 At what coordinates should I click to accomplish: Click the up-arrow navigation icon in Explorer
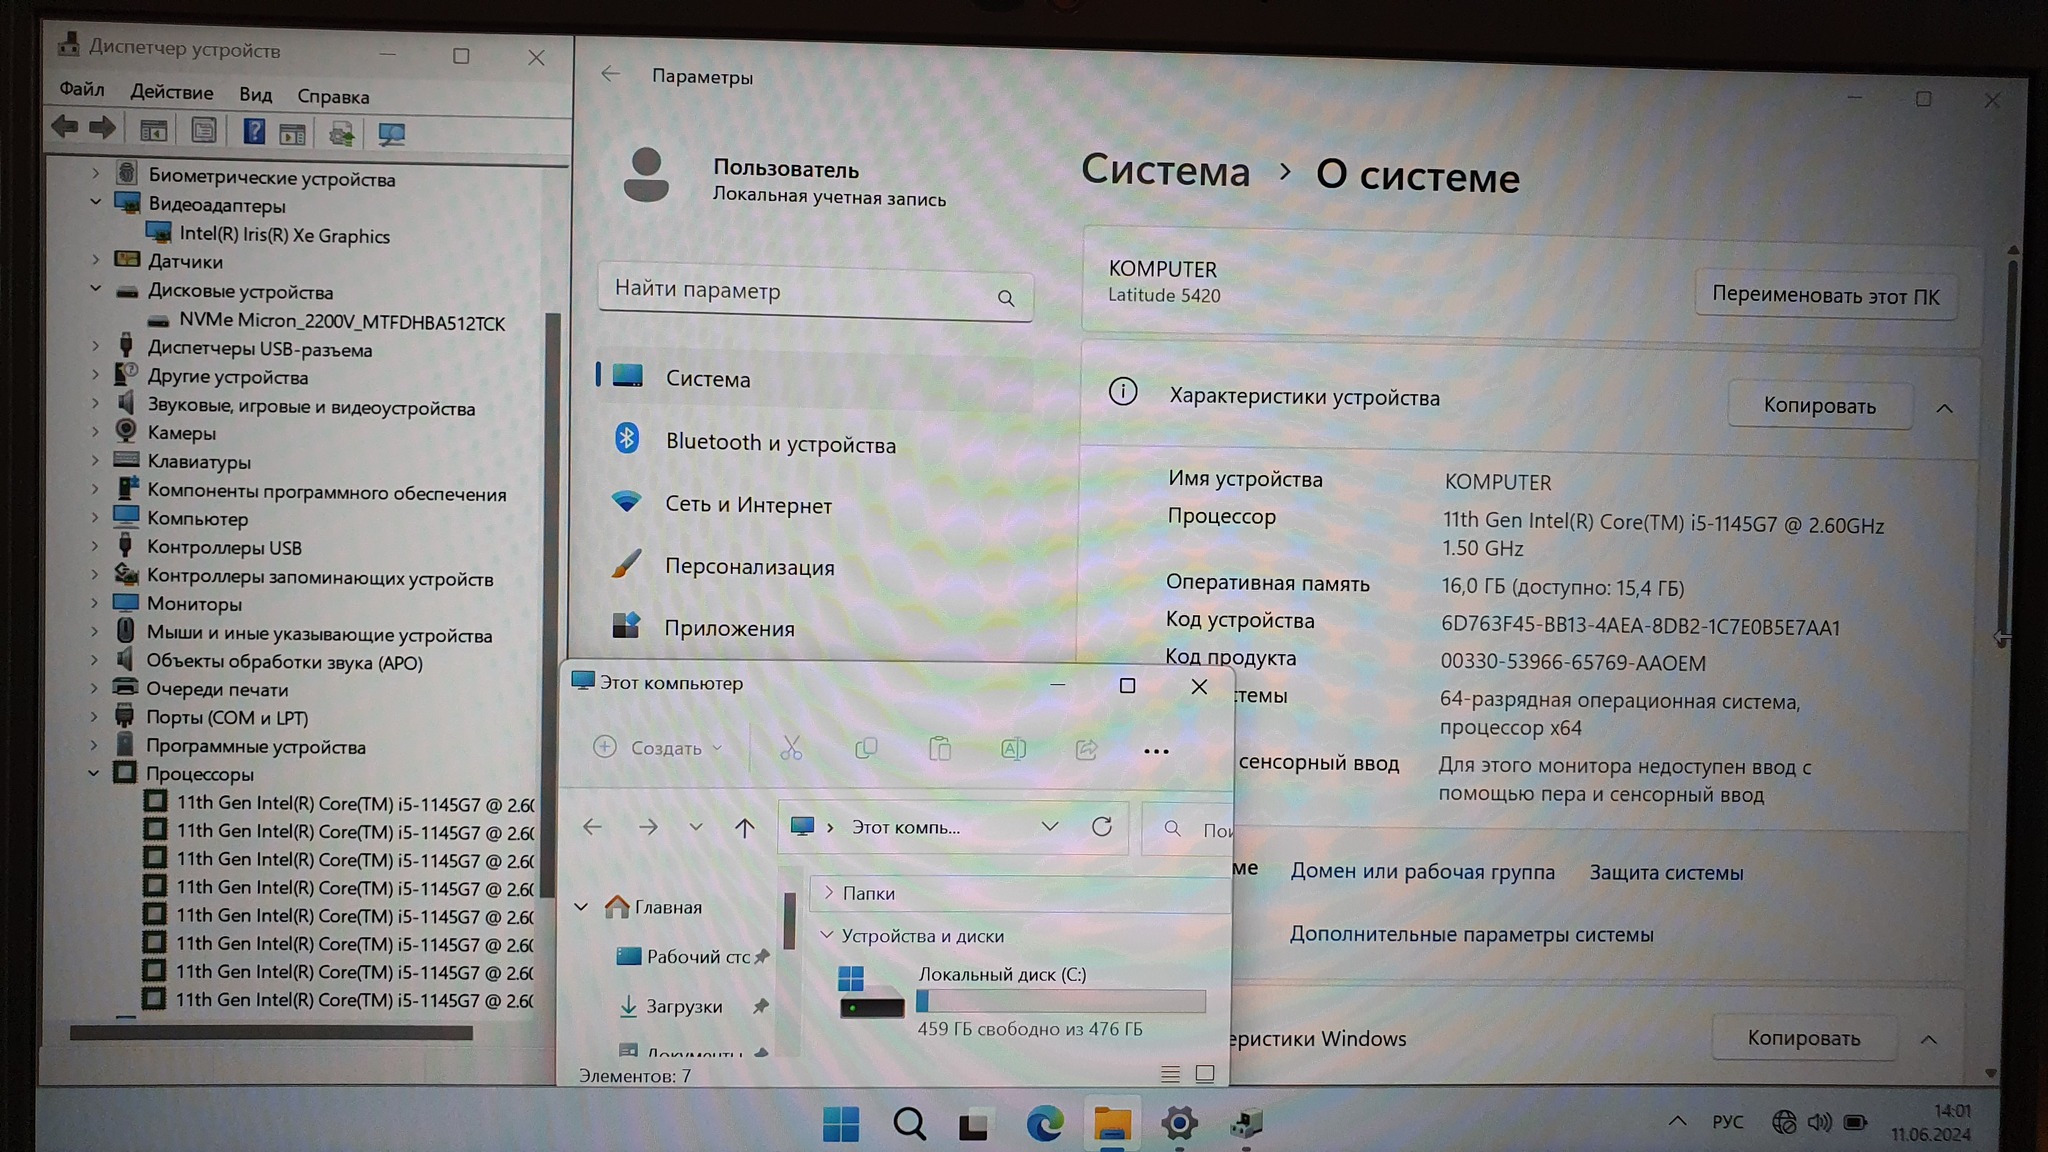tap(744, 828)
